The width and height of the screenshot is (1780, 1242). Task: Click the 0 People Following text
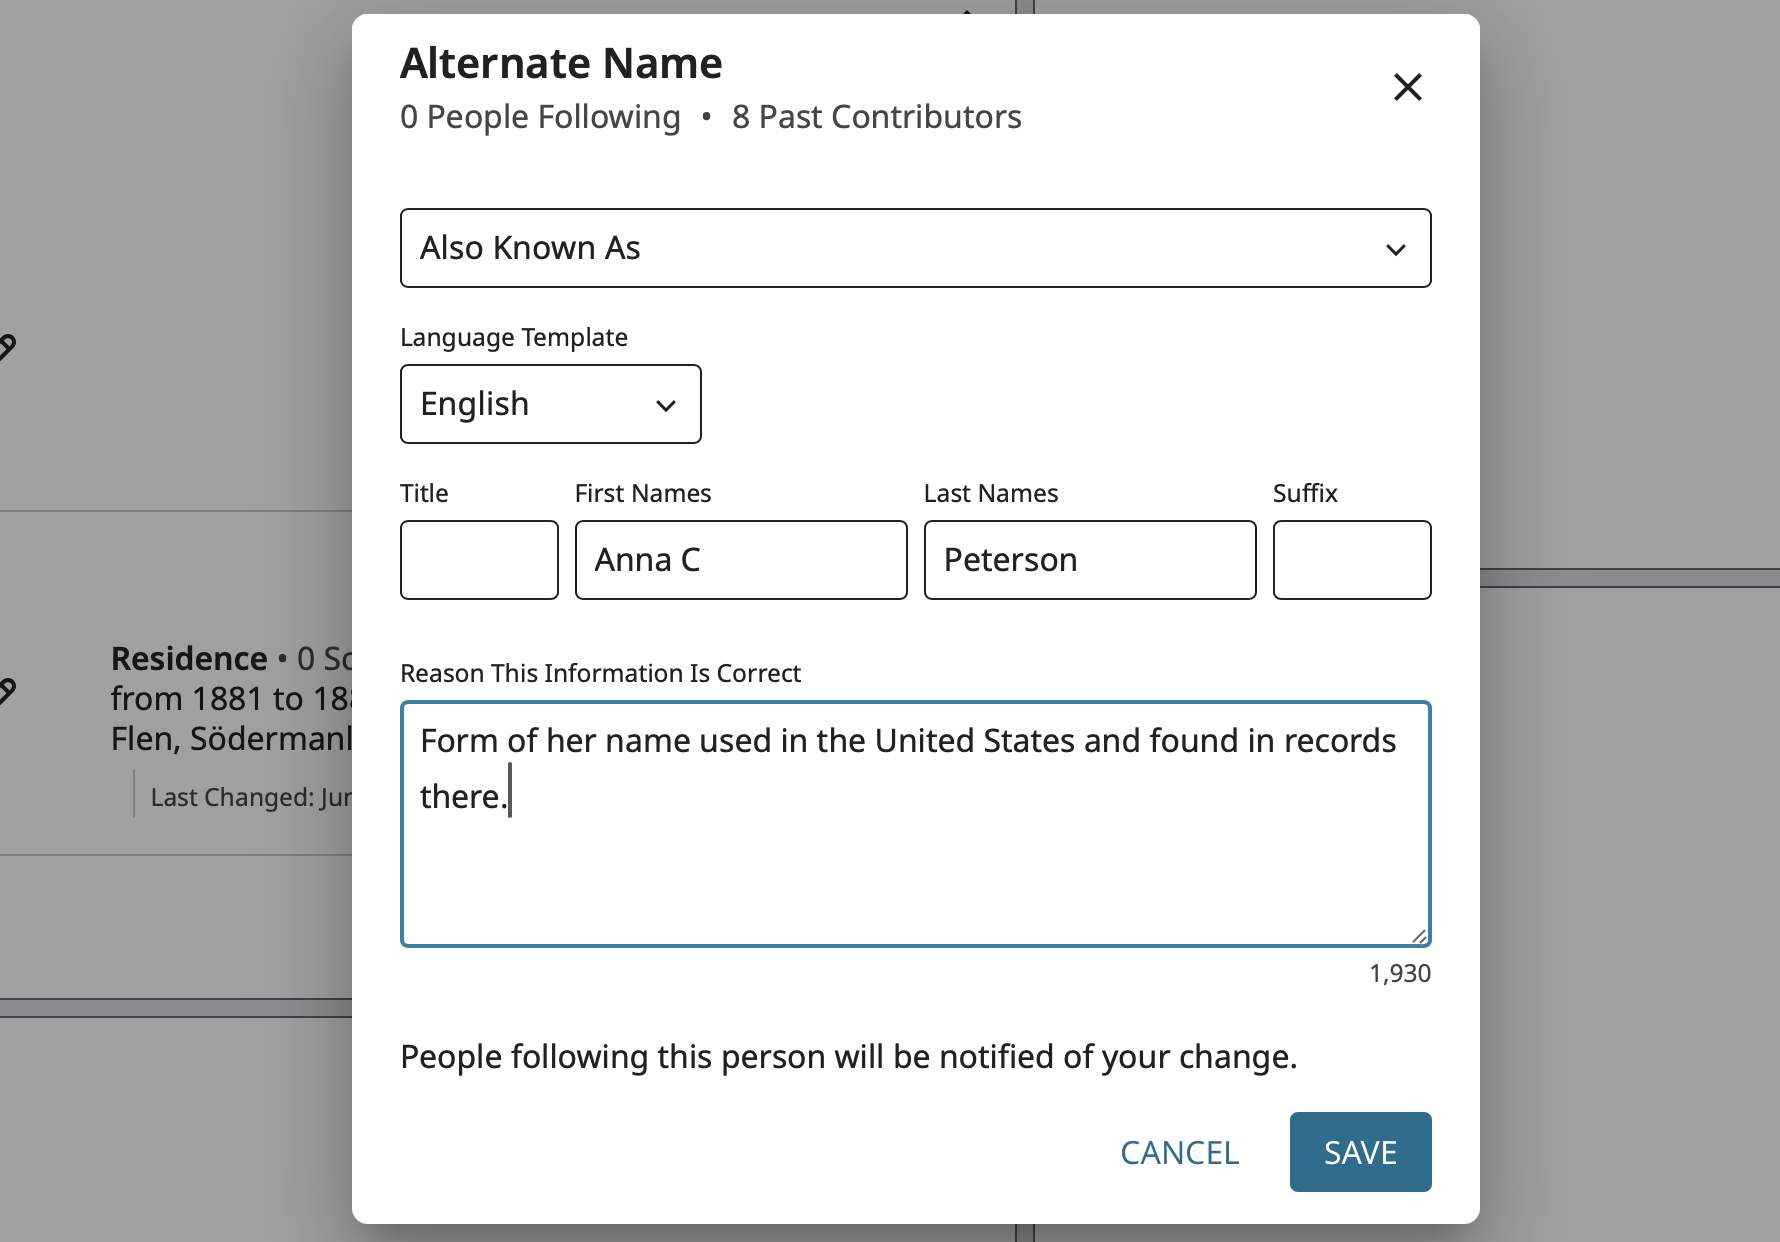point(540,117)
